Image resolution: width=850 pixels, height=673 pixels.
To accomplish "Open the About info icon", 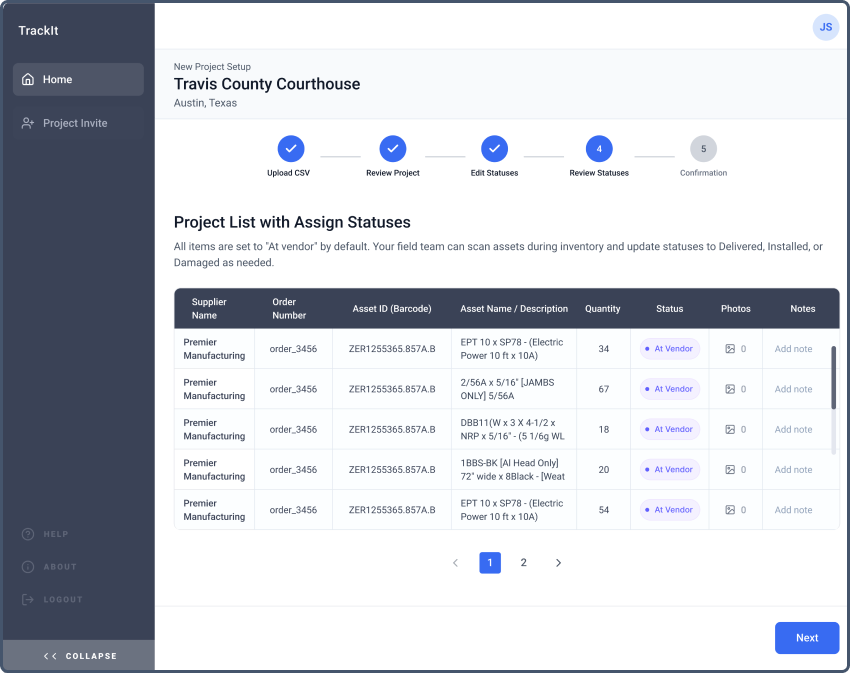I will click(x=28, y=567).
